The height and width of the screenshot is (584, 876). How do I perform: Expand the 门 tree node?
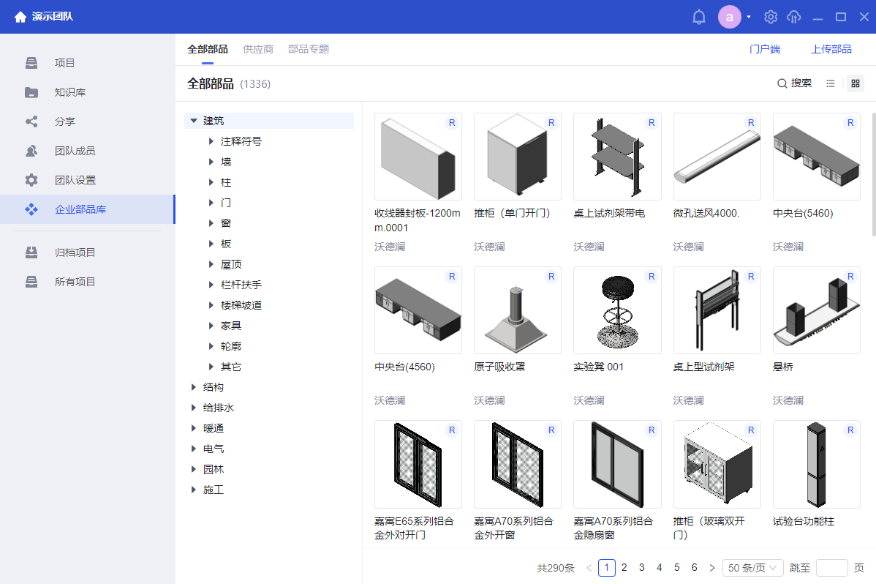[211, 202]
